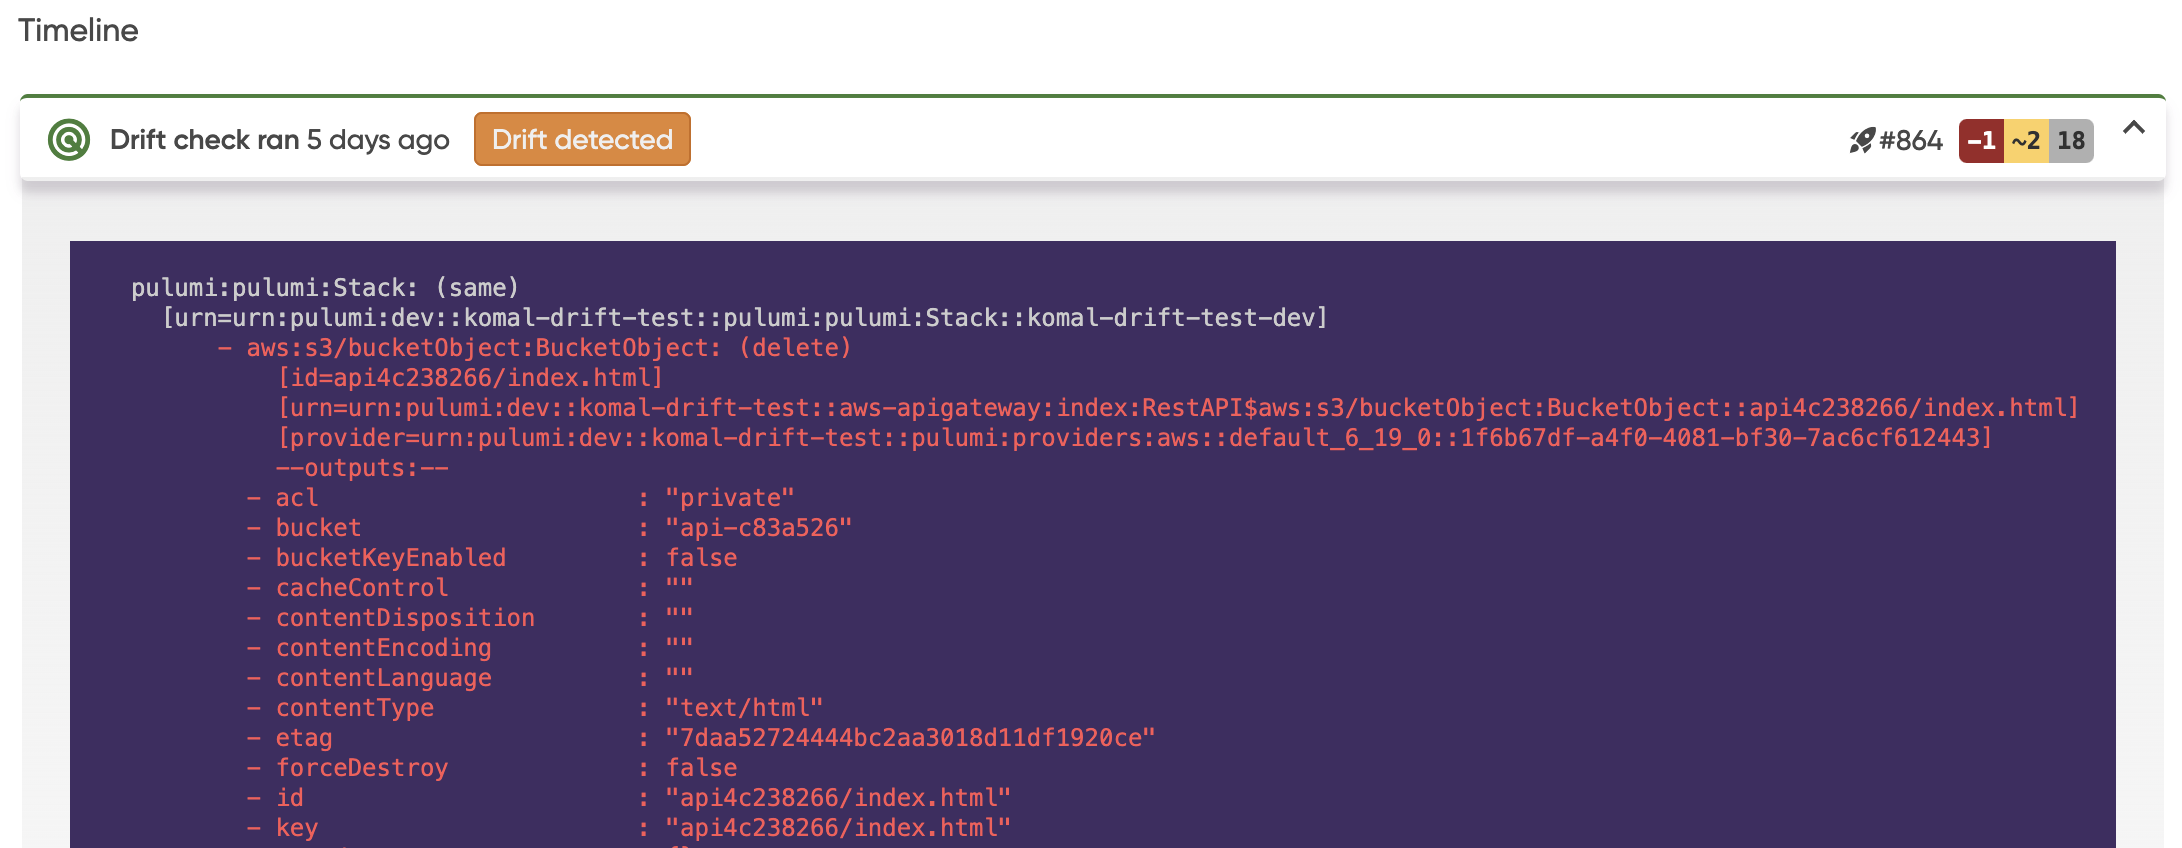Click the Drift detected badge

coord(582,139)
